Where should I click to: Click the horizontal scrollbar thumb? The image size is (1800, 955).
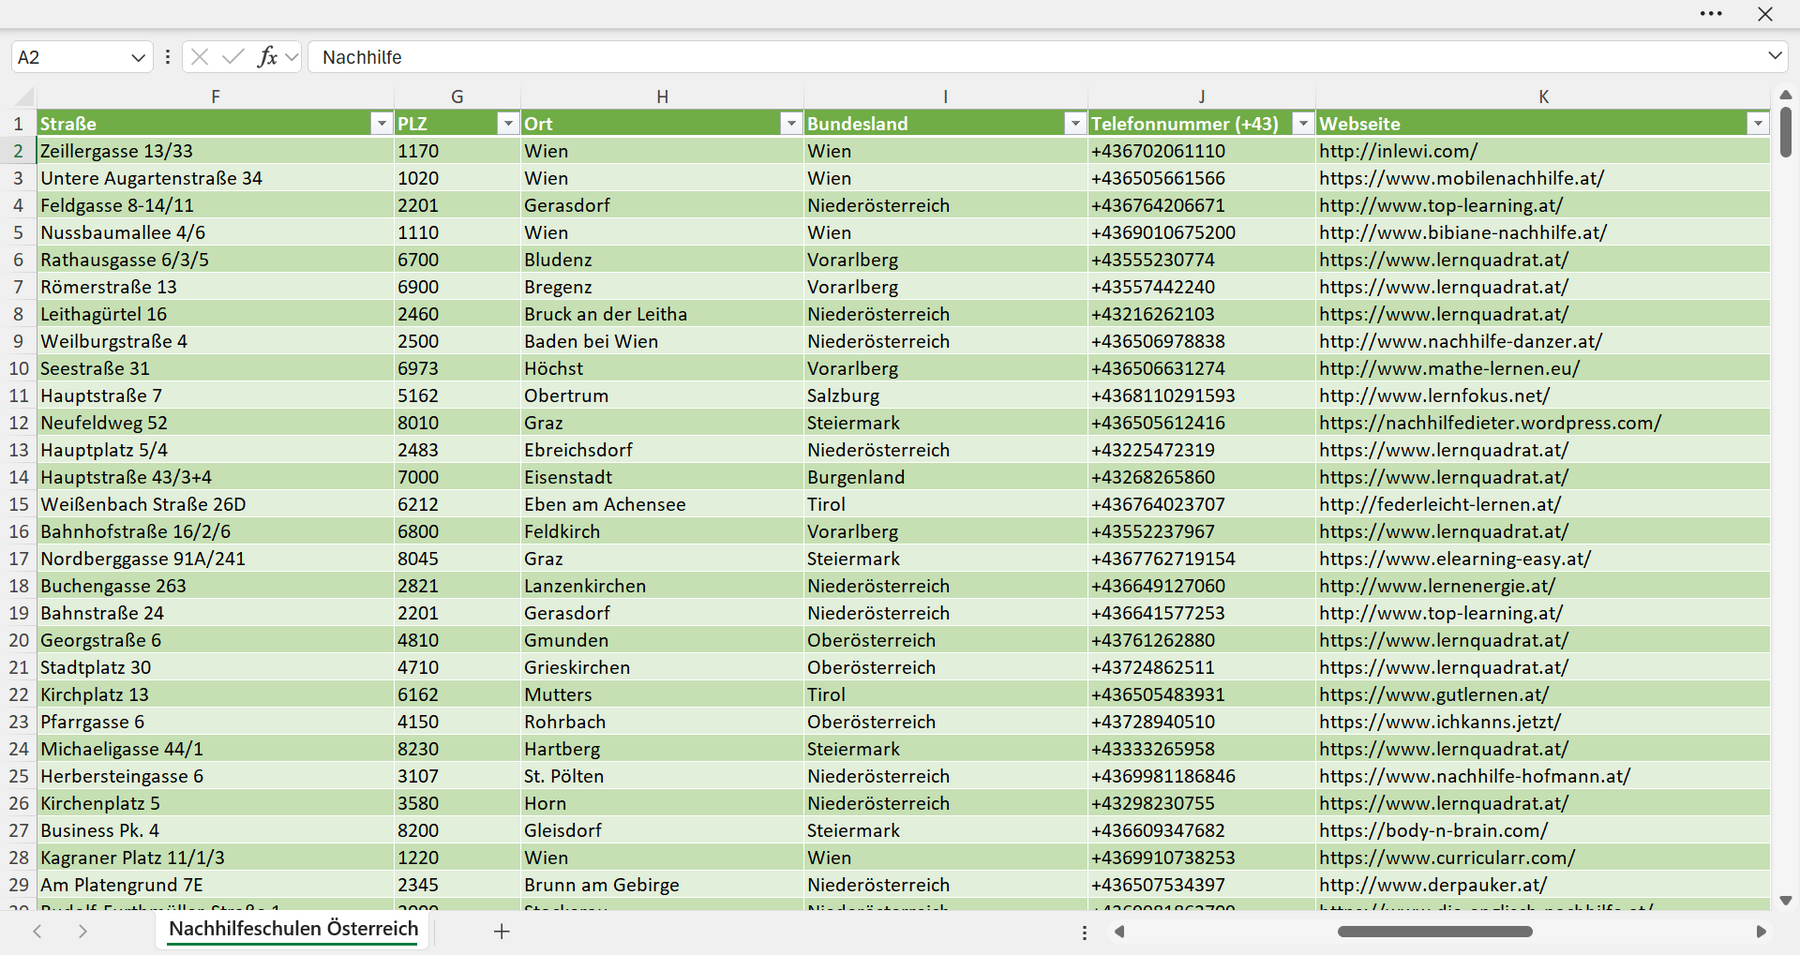[x=1435, y=931]
